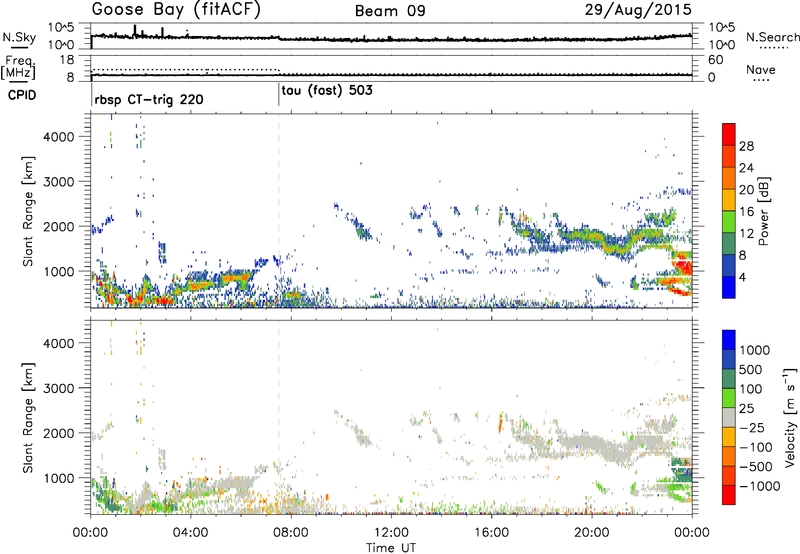Click the '4000' tick on power panel
Image resolution: width=800 pixels, height=554 pixels.
point(59,137)
